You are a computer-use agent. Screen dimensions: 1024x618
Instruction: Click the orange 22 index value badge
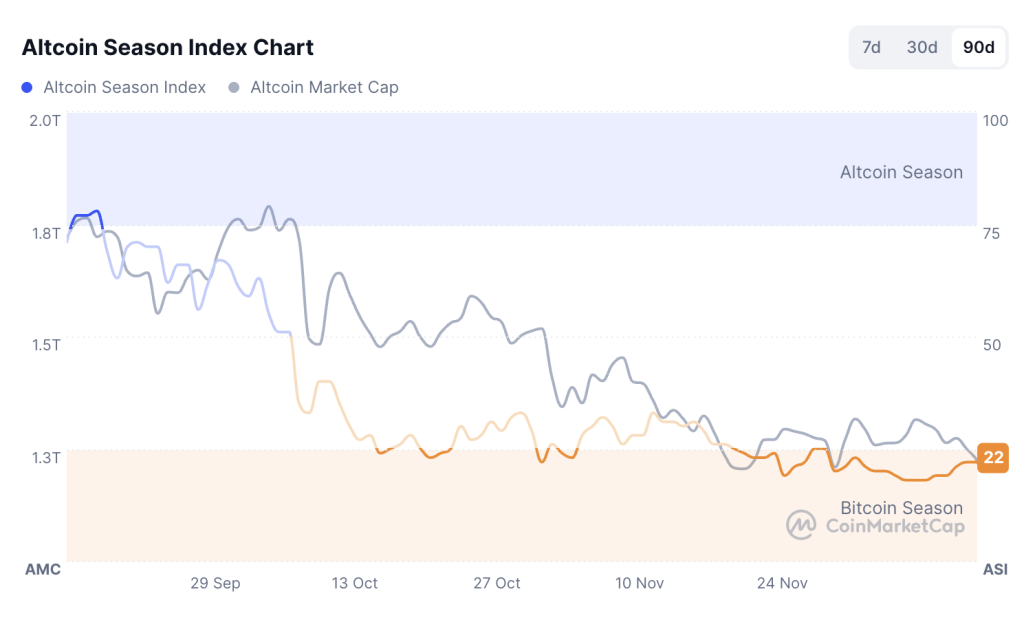pos(993,458)
